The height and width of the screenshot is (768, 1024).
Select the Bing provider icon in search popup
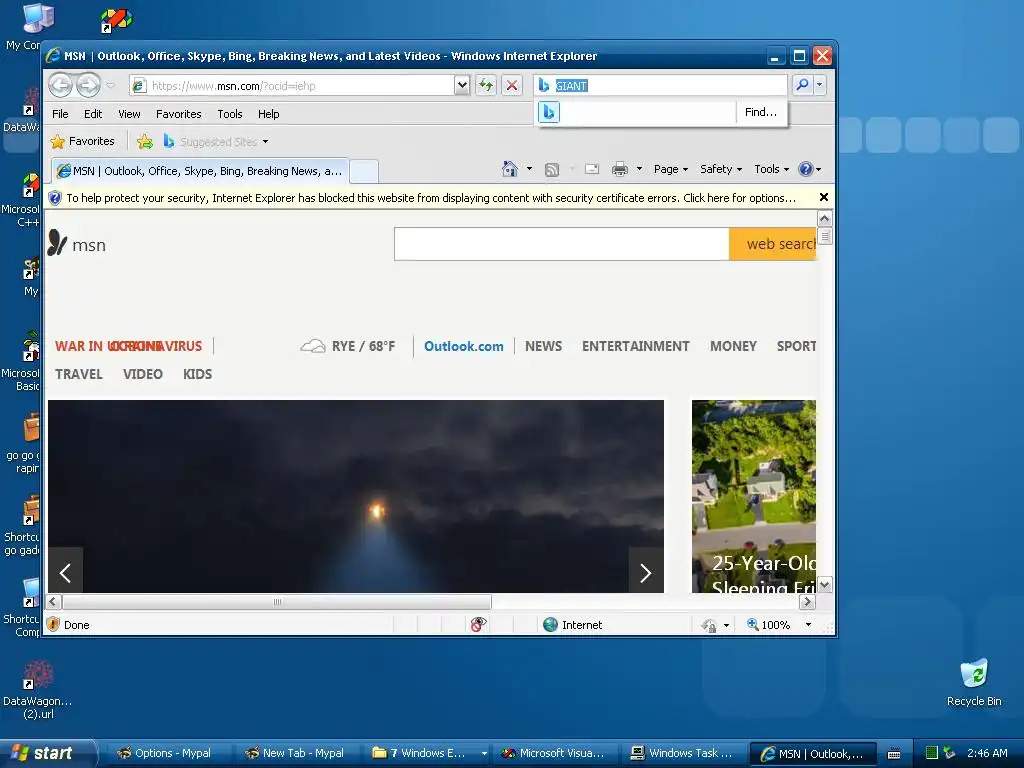click(549, 112)
